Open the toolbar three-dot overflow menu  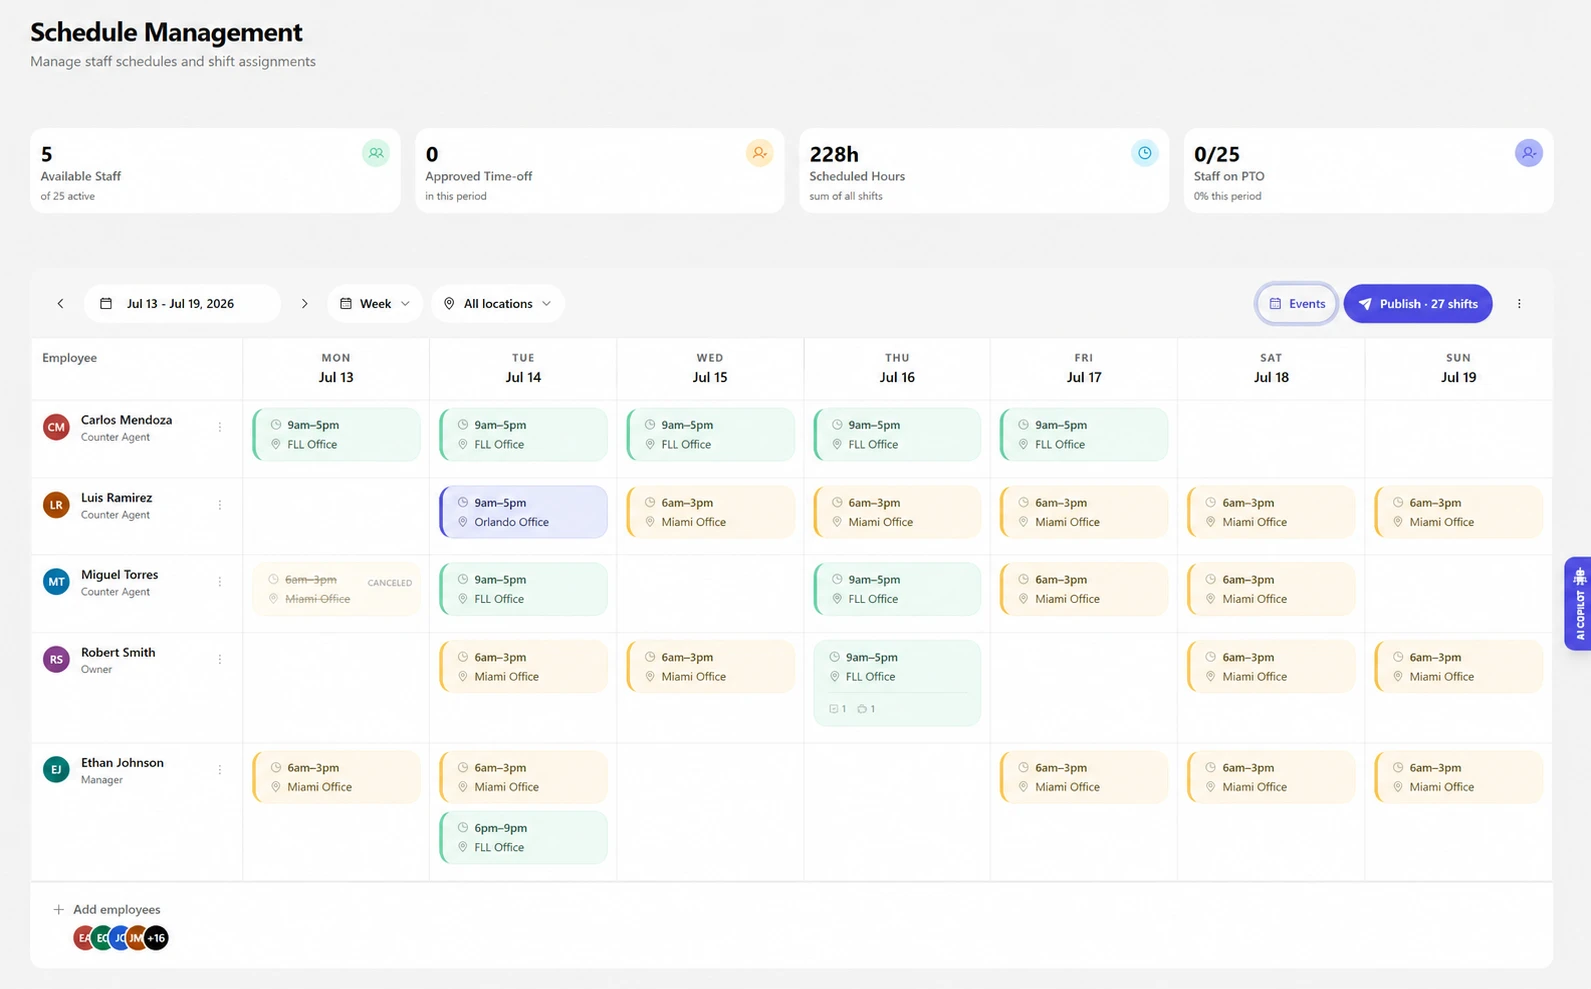click(x=1519, y=304)
